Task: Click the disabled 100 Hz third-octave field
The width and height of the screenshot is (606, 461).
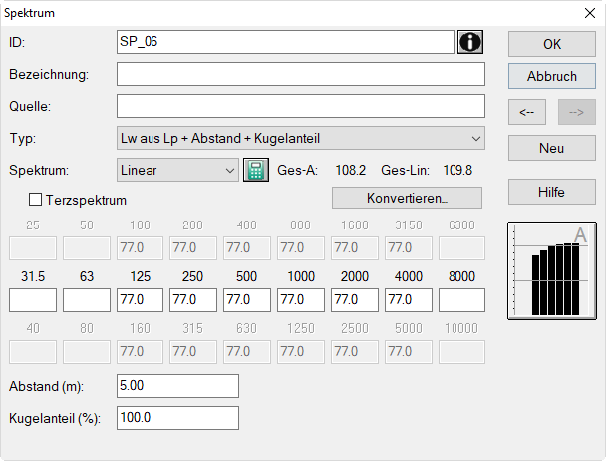Action: point(140,248)
